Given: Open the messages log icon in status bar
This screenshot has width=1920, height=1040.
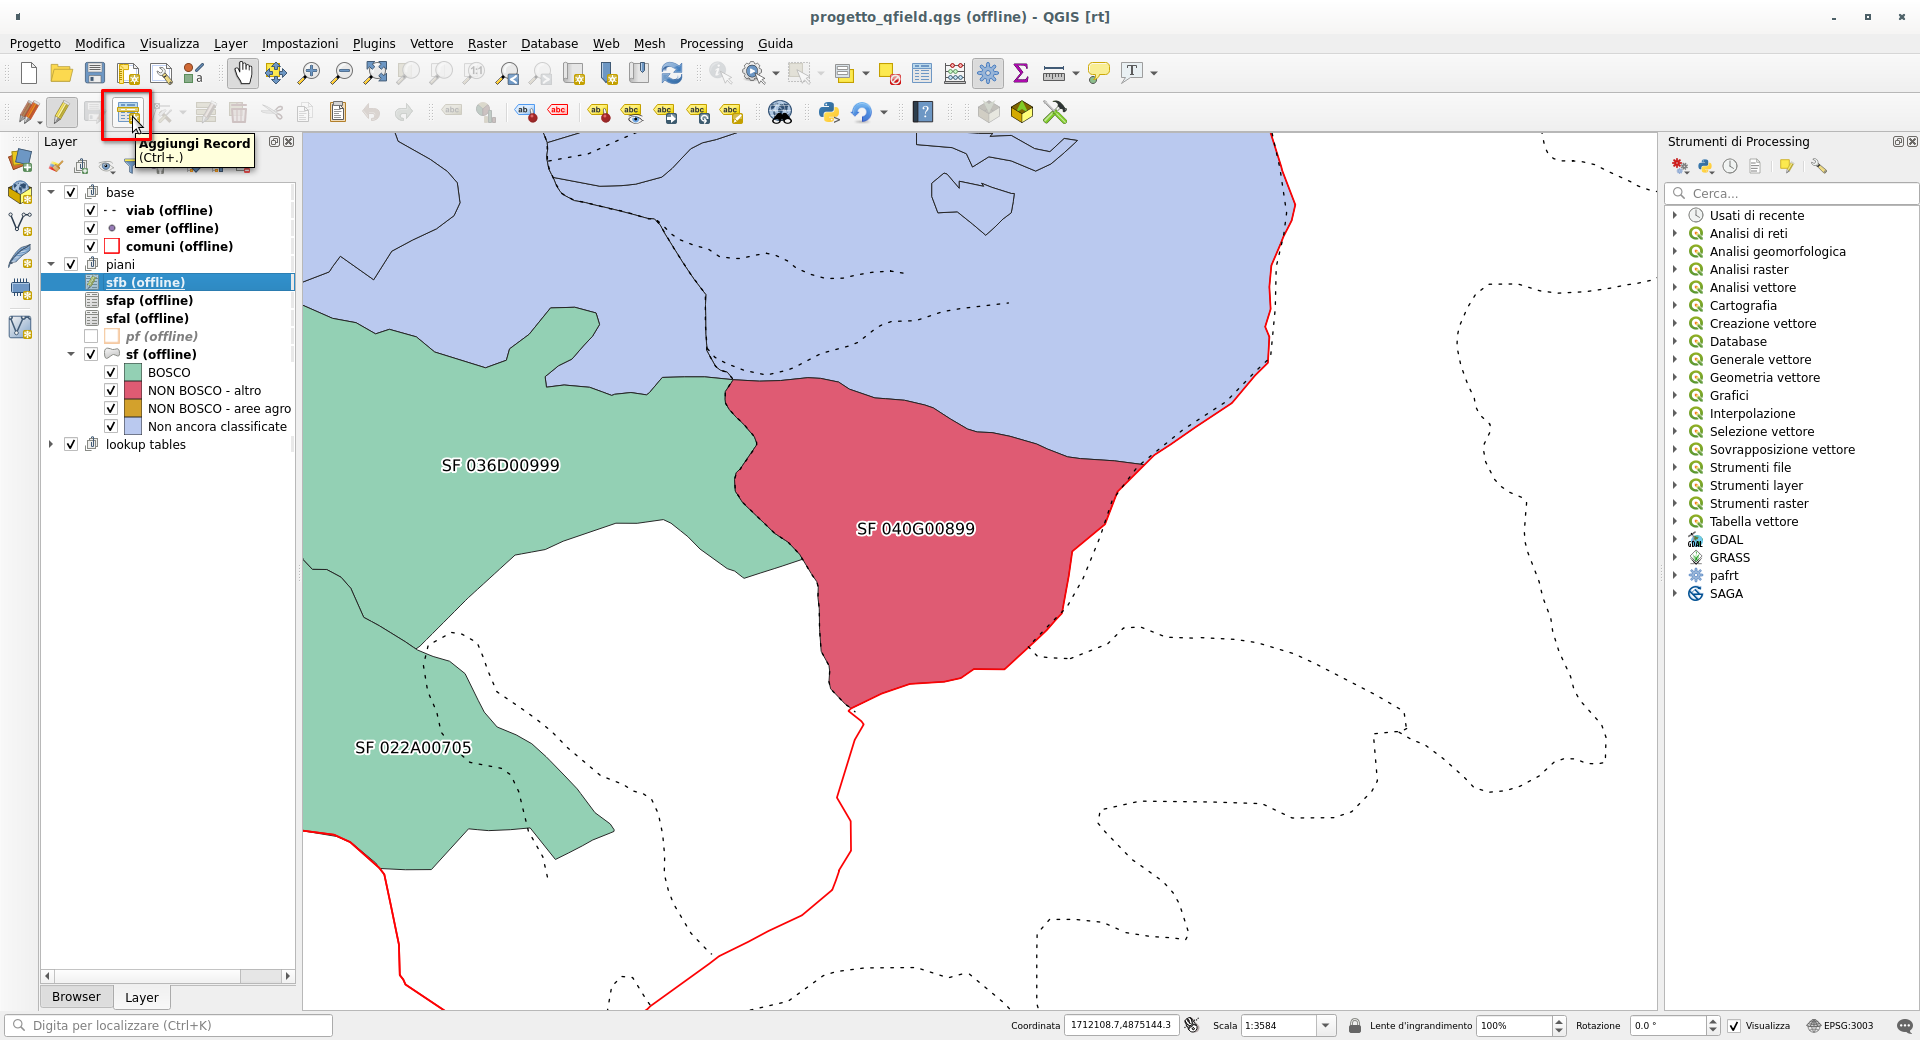Looking at the screenshot, I should pyautogui.click(x=1904, y=1025).
